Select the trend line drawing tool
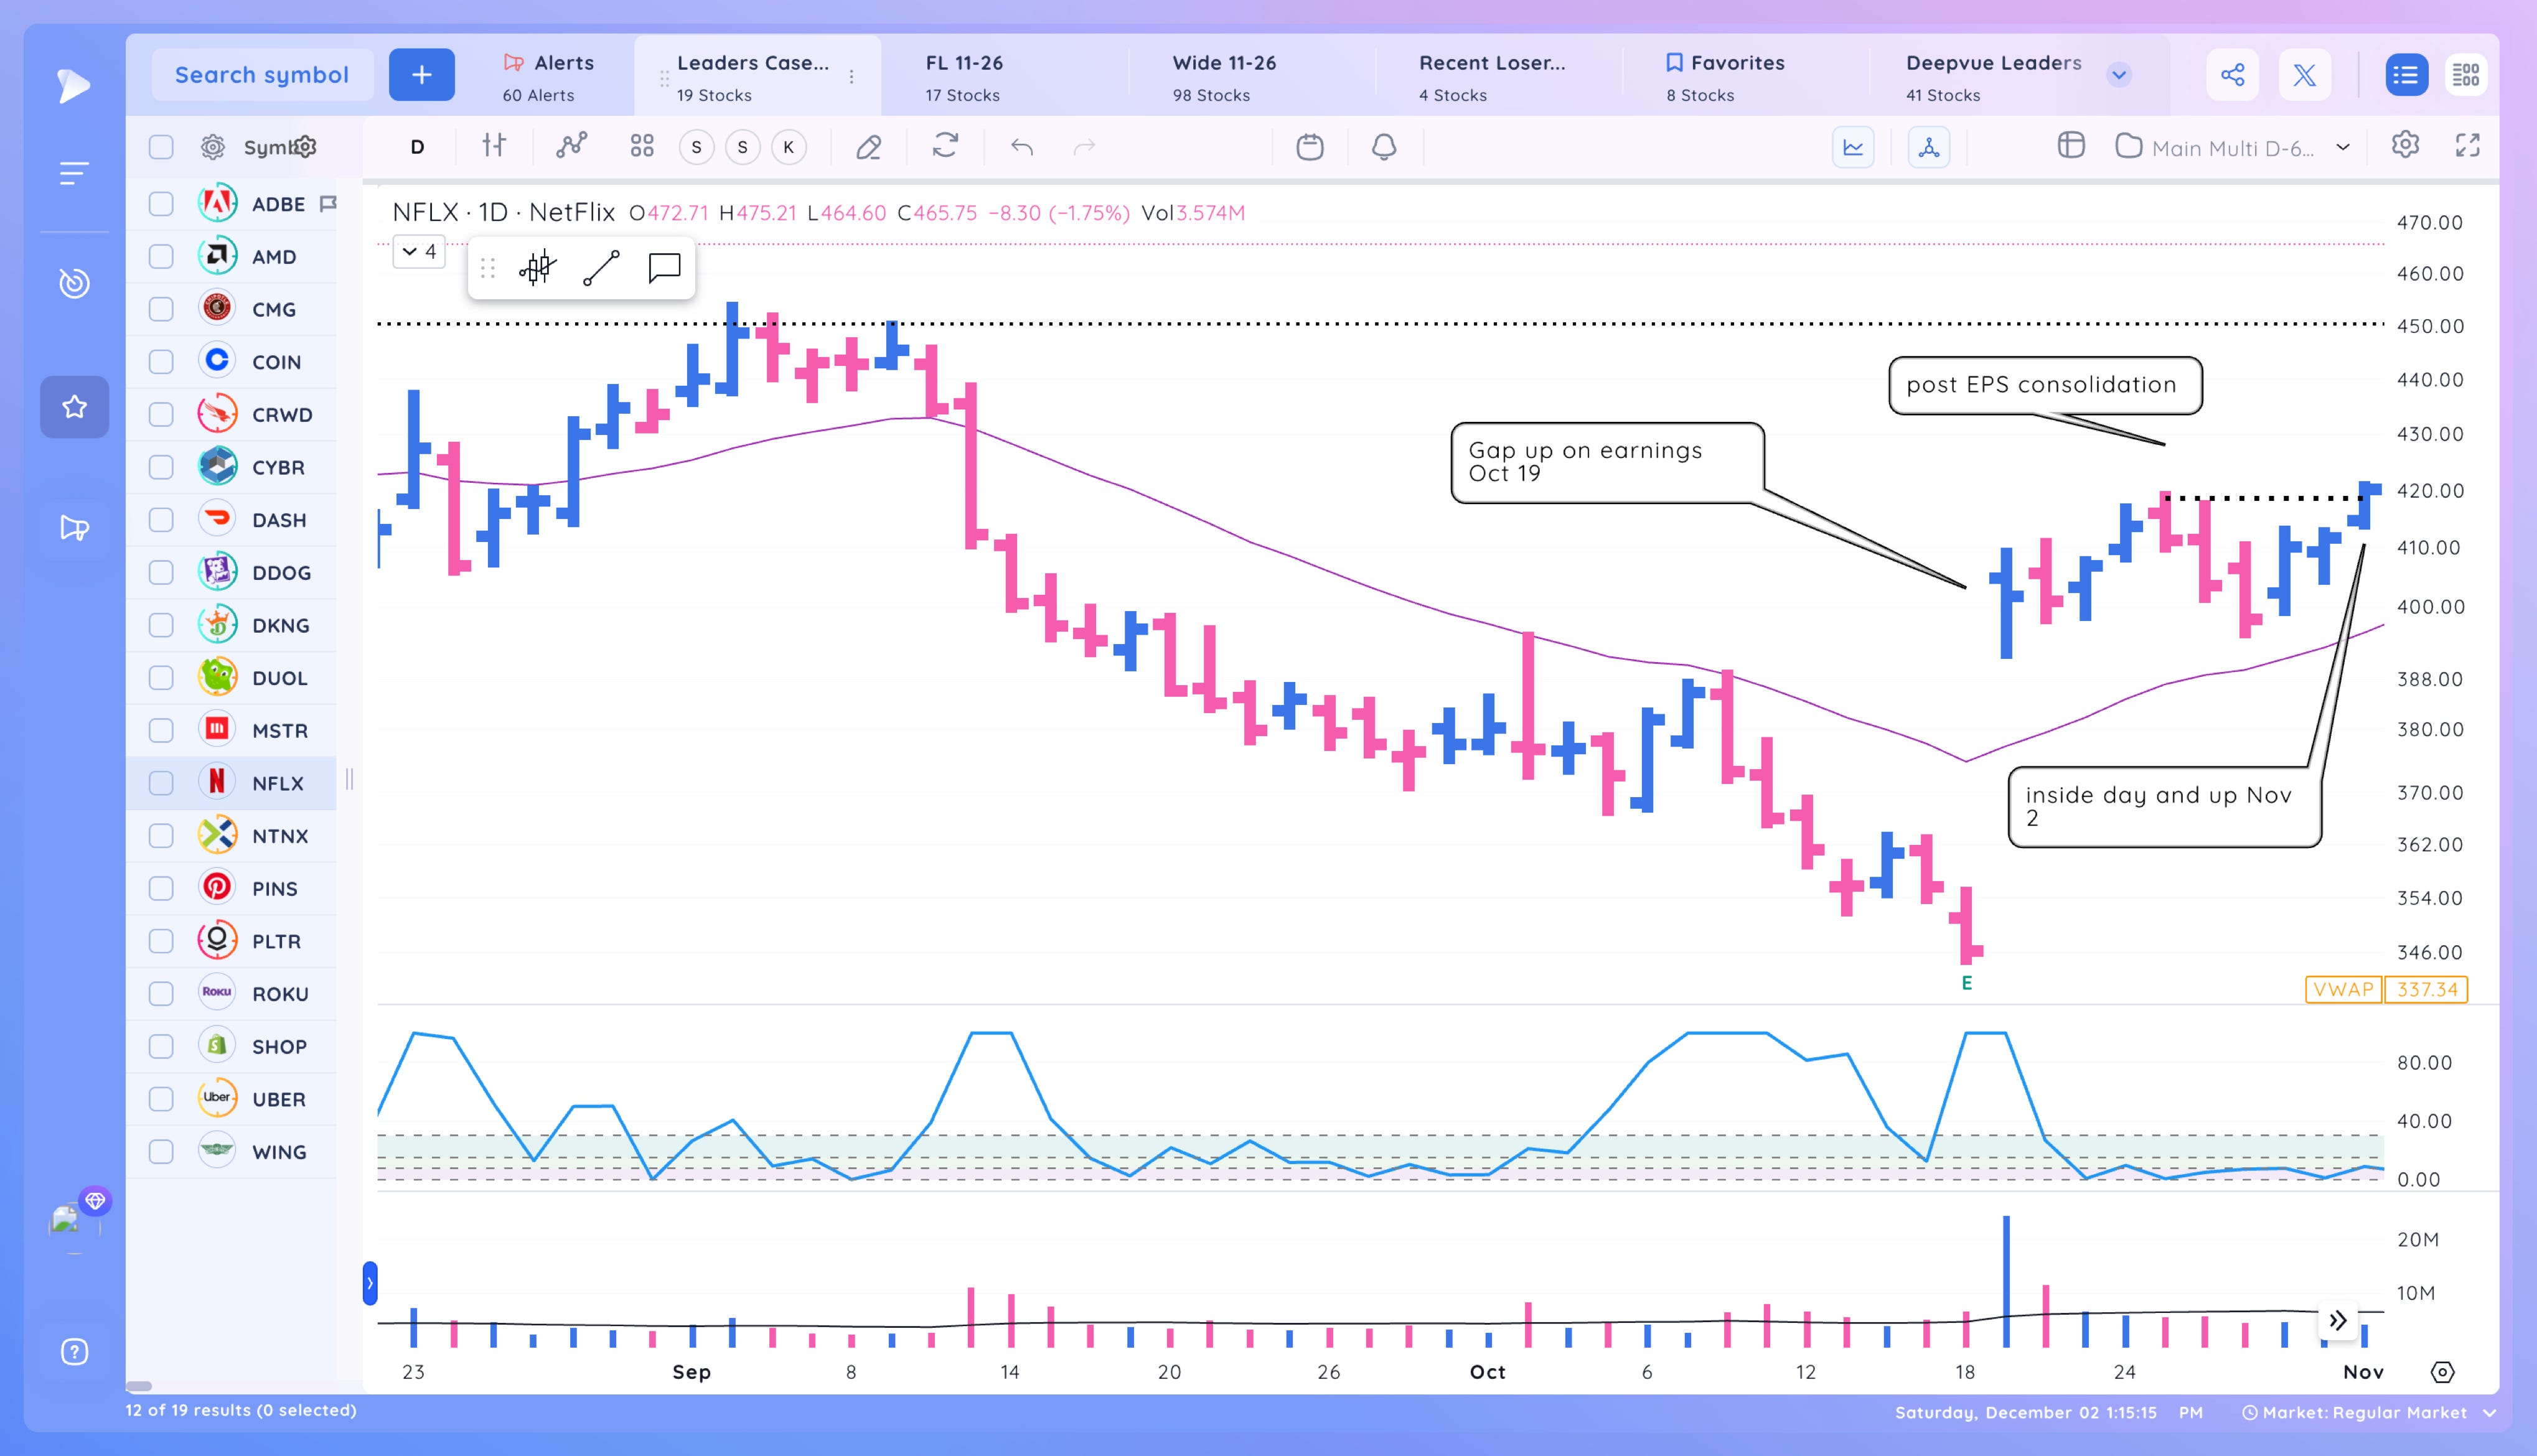Screen dimensions: 2537x1456 (601, 268)
